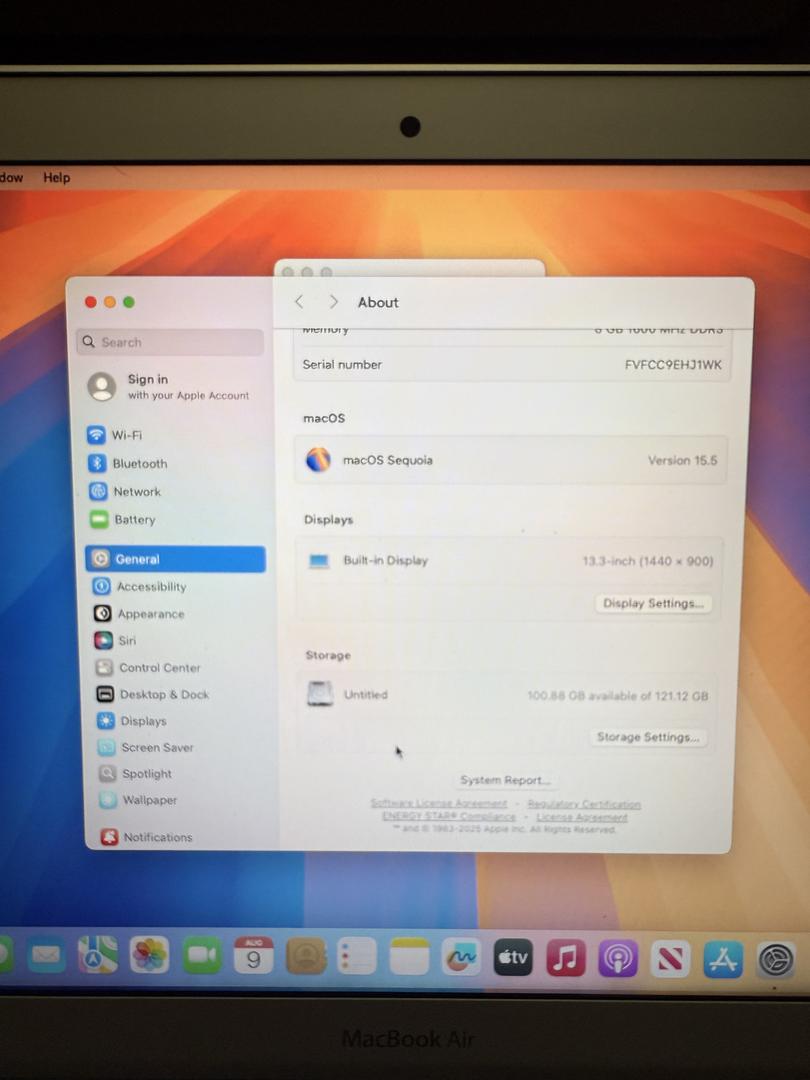Open Screen Saver settings

click(x=146, y=747)
